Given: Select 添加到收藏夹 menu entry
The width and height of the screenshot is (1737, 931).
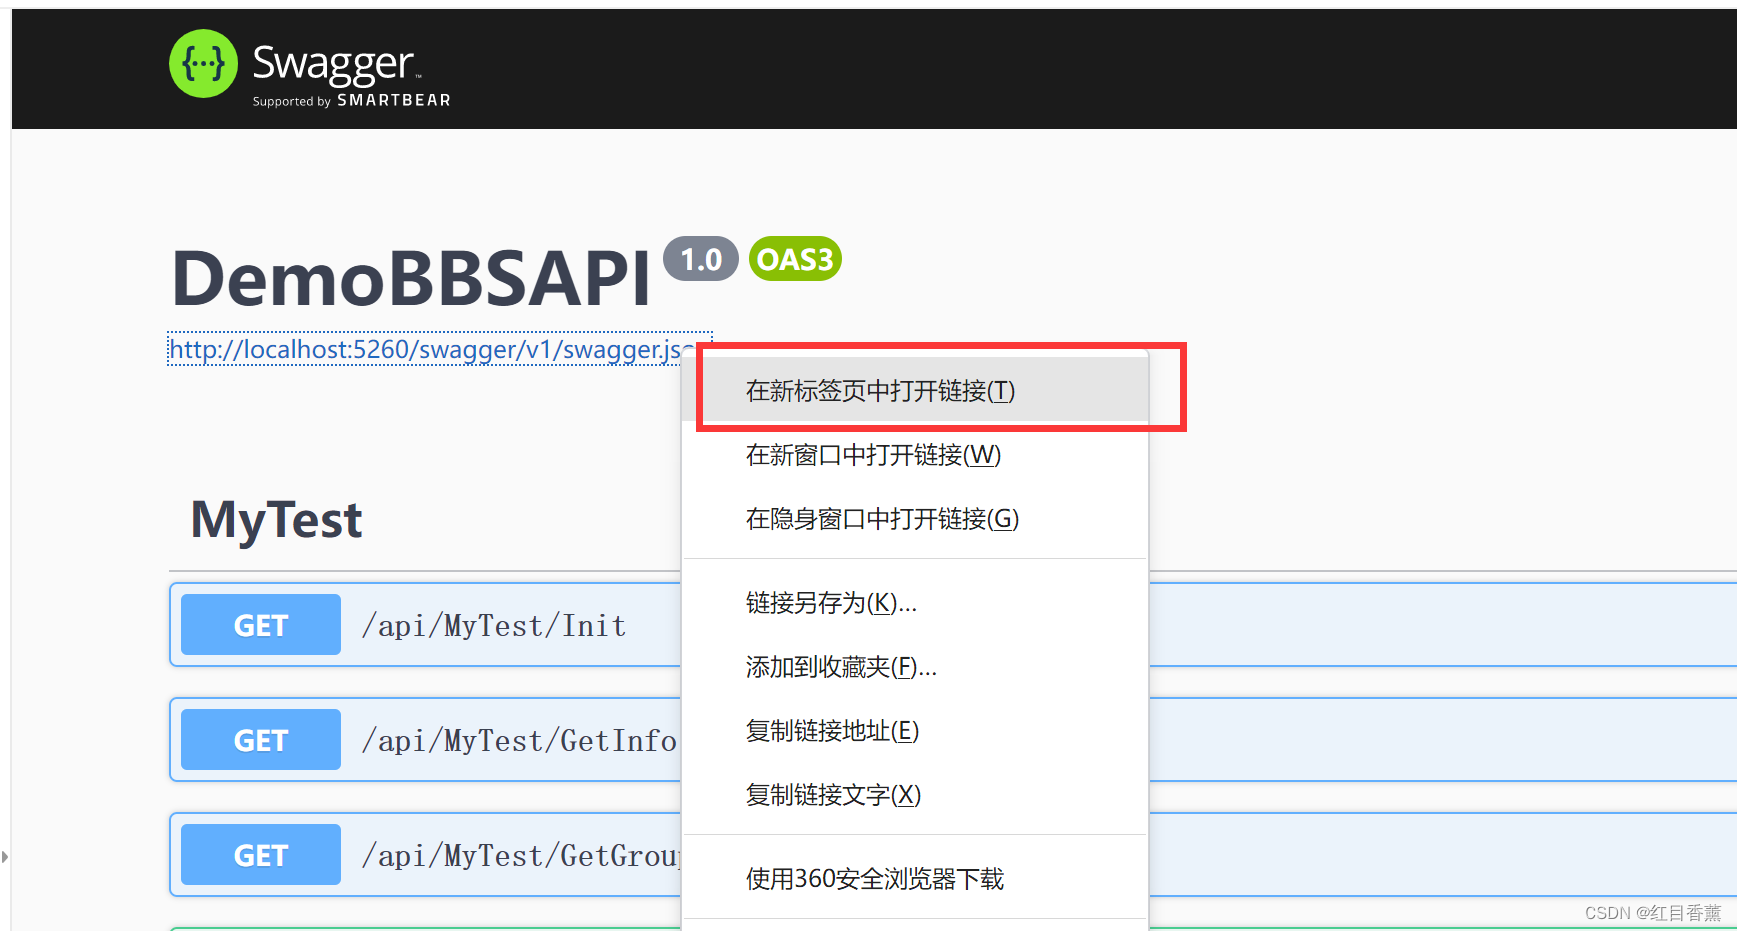Looking at the screenshot, I should point(840,667).
